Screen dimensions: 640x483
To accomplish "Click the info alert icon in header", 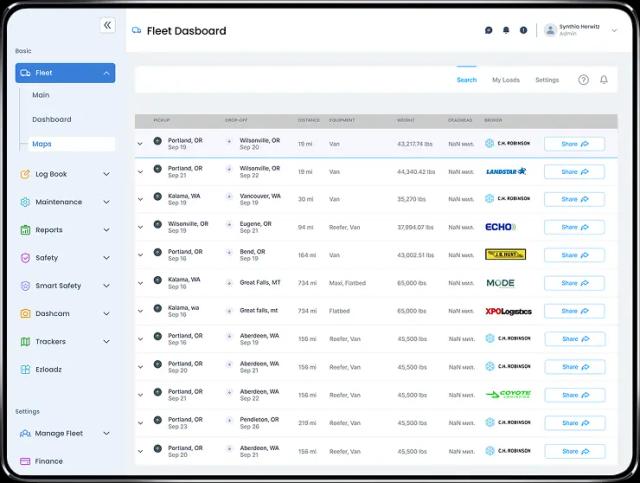I will (x=523, y=30).
